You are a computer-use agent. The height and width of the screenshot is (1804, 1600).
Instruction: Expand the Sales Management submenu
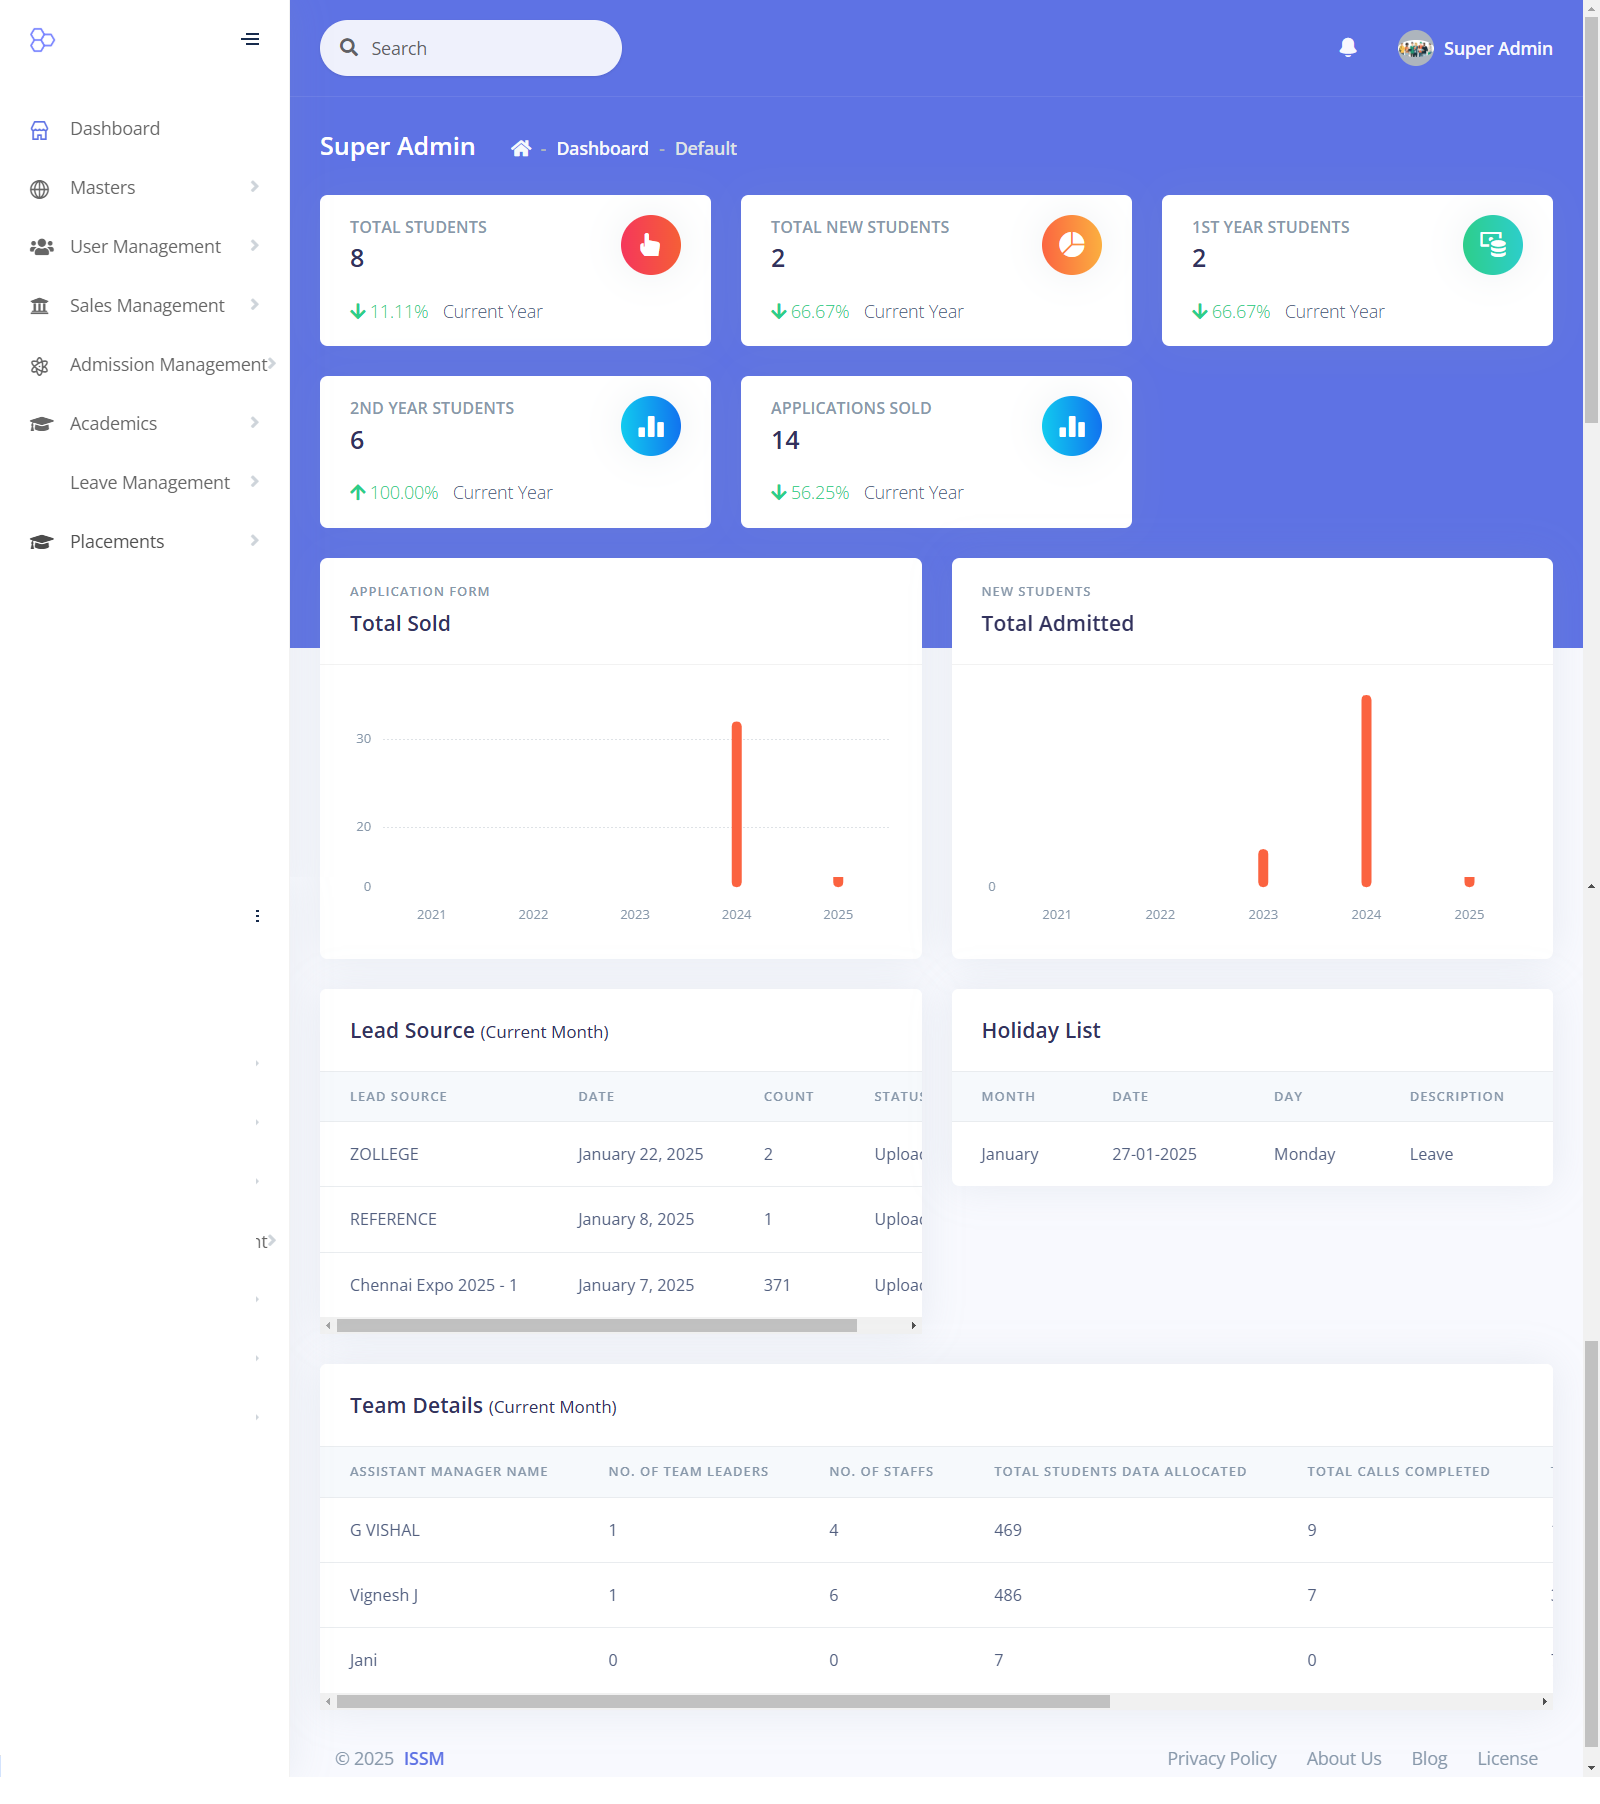pyautogui.click(x=145, y=305)
